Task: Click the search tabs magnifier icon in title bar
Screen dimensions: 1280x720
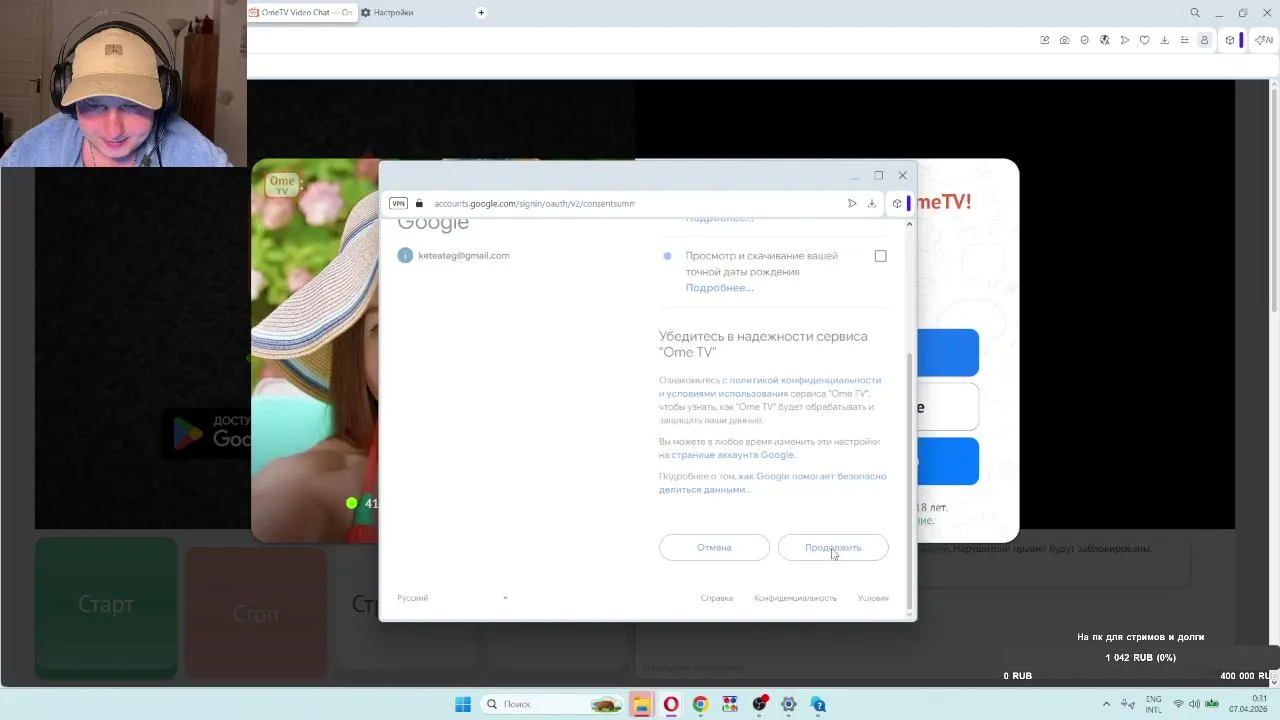Action: [1195, 13]
